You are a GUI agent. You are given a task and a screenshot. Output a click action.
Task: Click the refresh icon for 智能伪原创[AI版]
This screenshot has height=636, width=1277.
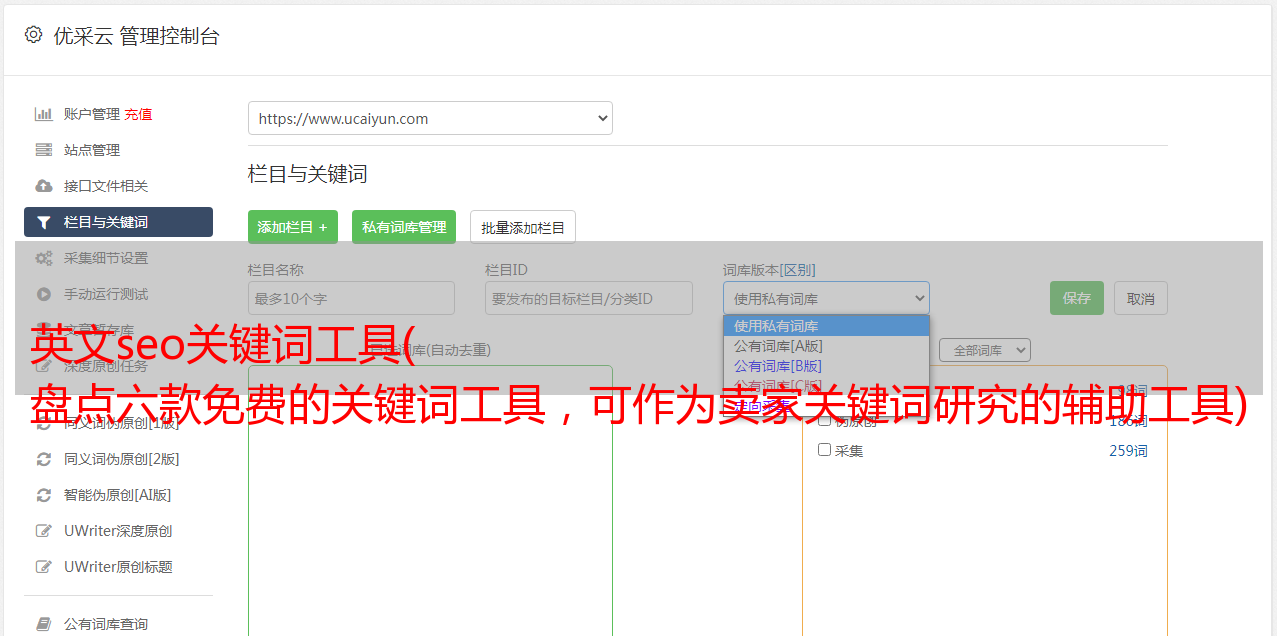tap(44, 495)
